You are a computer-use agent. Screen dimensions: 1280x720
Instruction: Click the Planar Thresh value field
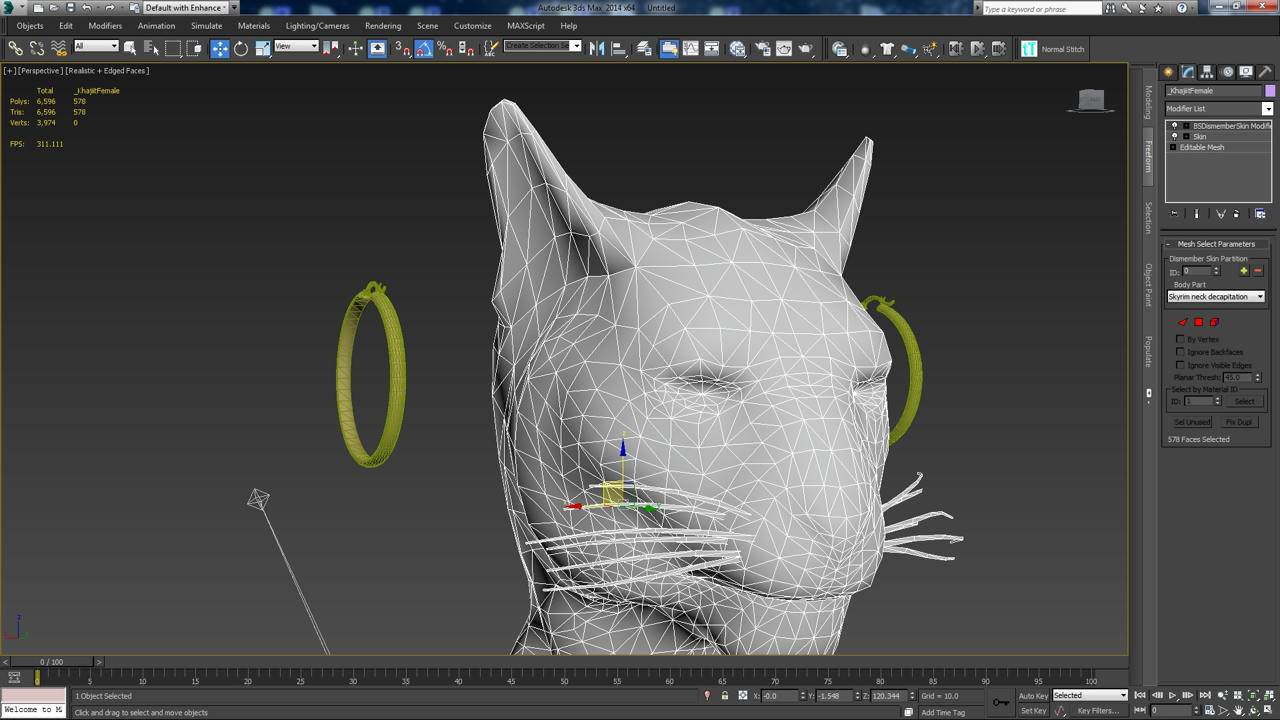click(x=1238, y=378)
